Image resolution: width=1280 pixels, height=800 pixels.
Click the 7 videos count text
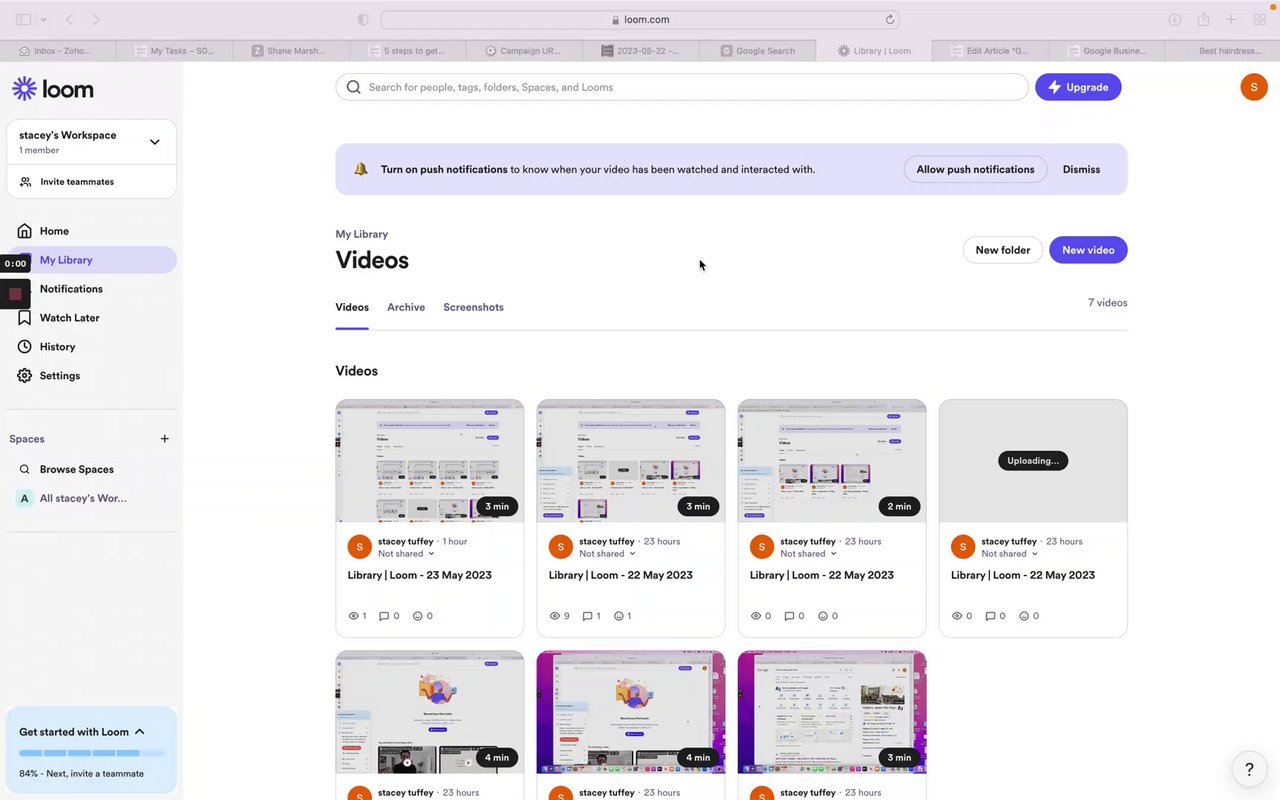pos(1107,302)
